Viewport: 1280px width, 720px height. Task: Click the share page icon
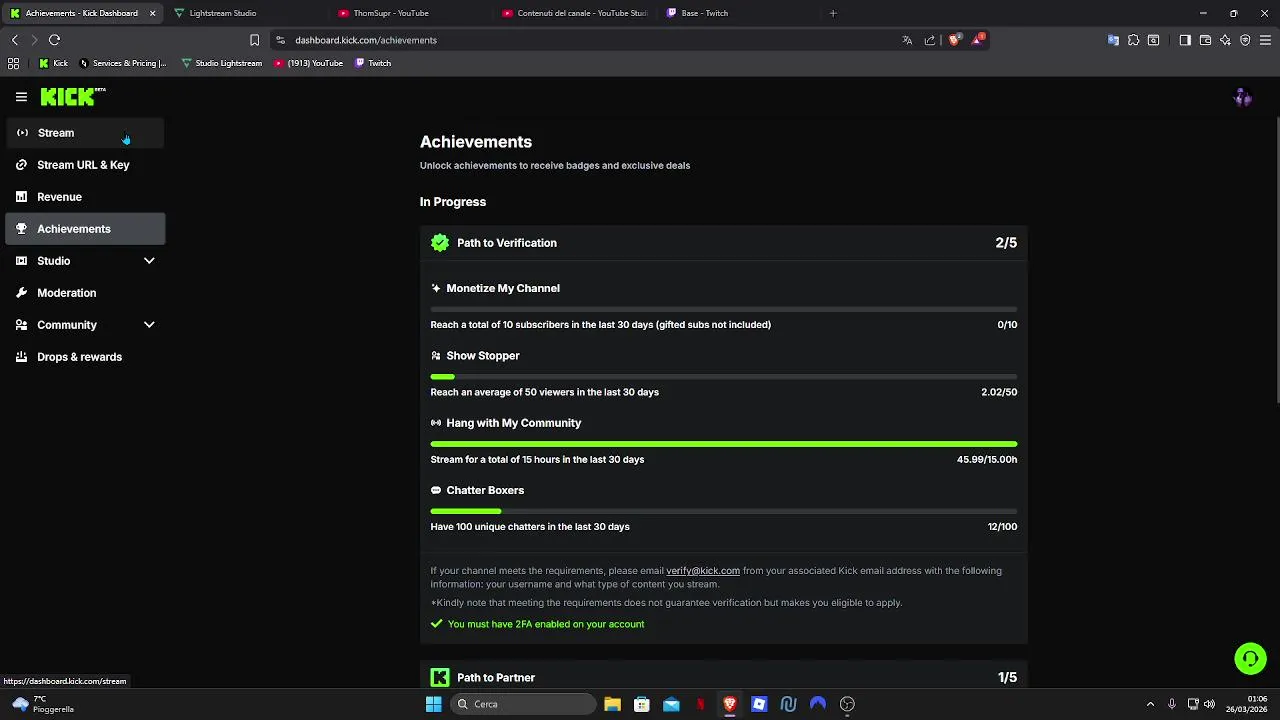click(930, 40)
